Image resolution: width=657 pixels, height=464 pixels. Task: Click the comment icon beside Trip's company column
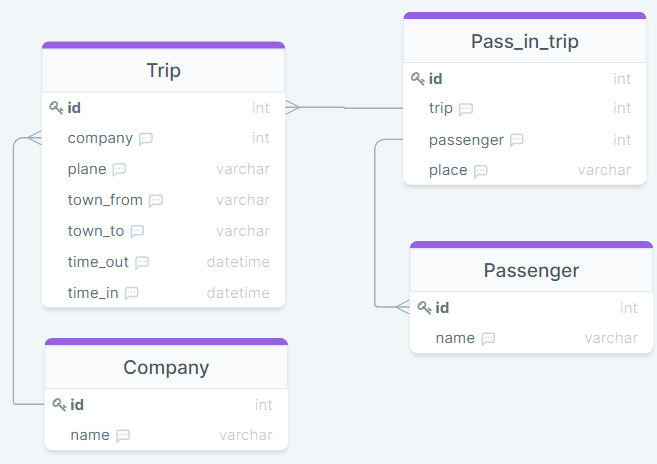pyautogui.click(x=146, y=138)
